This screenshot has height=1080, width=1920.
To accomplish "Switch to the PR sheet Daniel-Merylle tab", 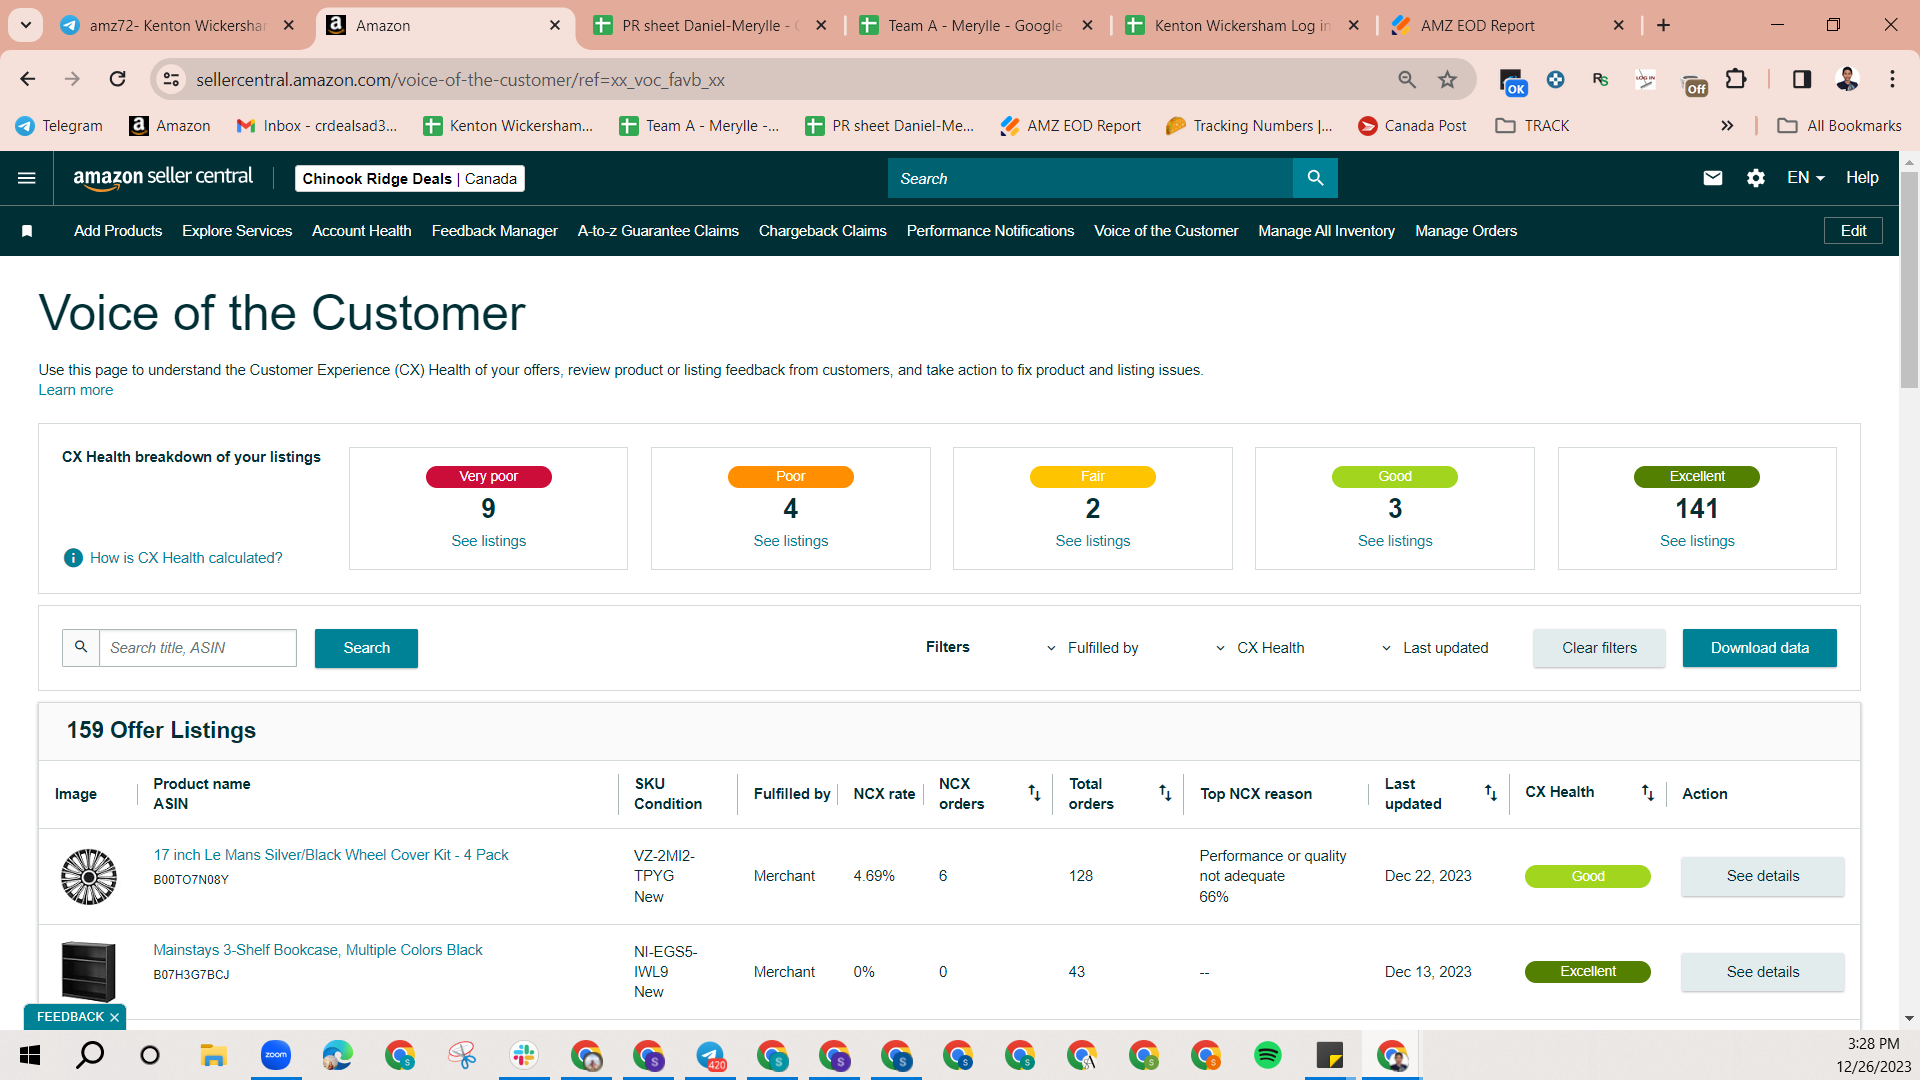I will click(710, 26).
